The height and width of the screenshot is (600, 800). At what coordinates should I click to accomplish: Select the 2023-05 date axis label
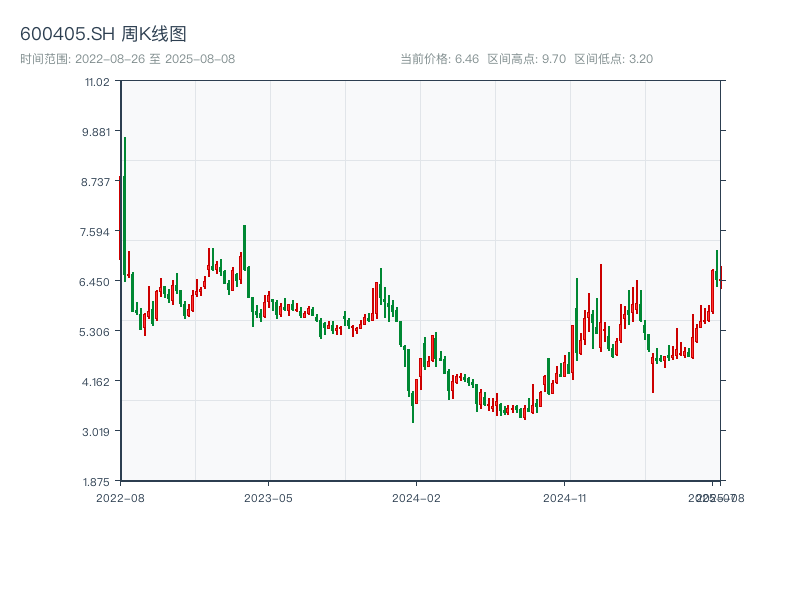coord(268,497)
